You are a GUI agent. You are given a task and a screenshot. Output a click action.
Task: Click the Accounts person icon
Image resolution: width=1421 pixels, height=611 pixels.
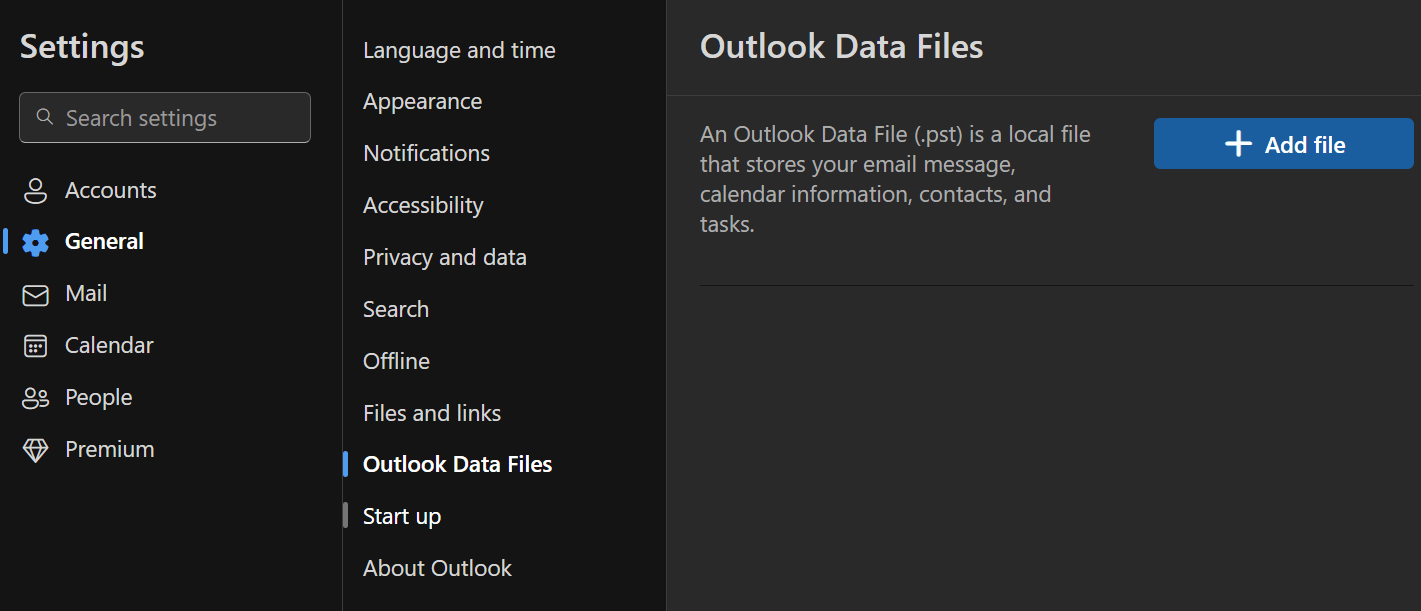click(x=35, y=190)
